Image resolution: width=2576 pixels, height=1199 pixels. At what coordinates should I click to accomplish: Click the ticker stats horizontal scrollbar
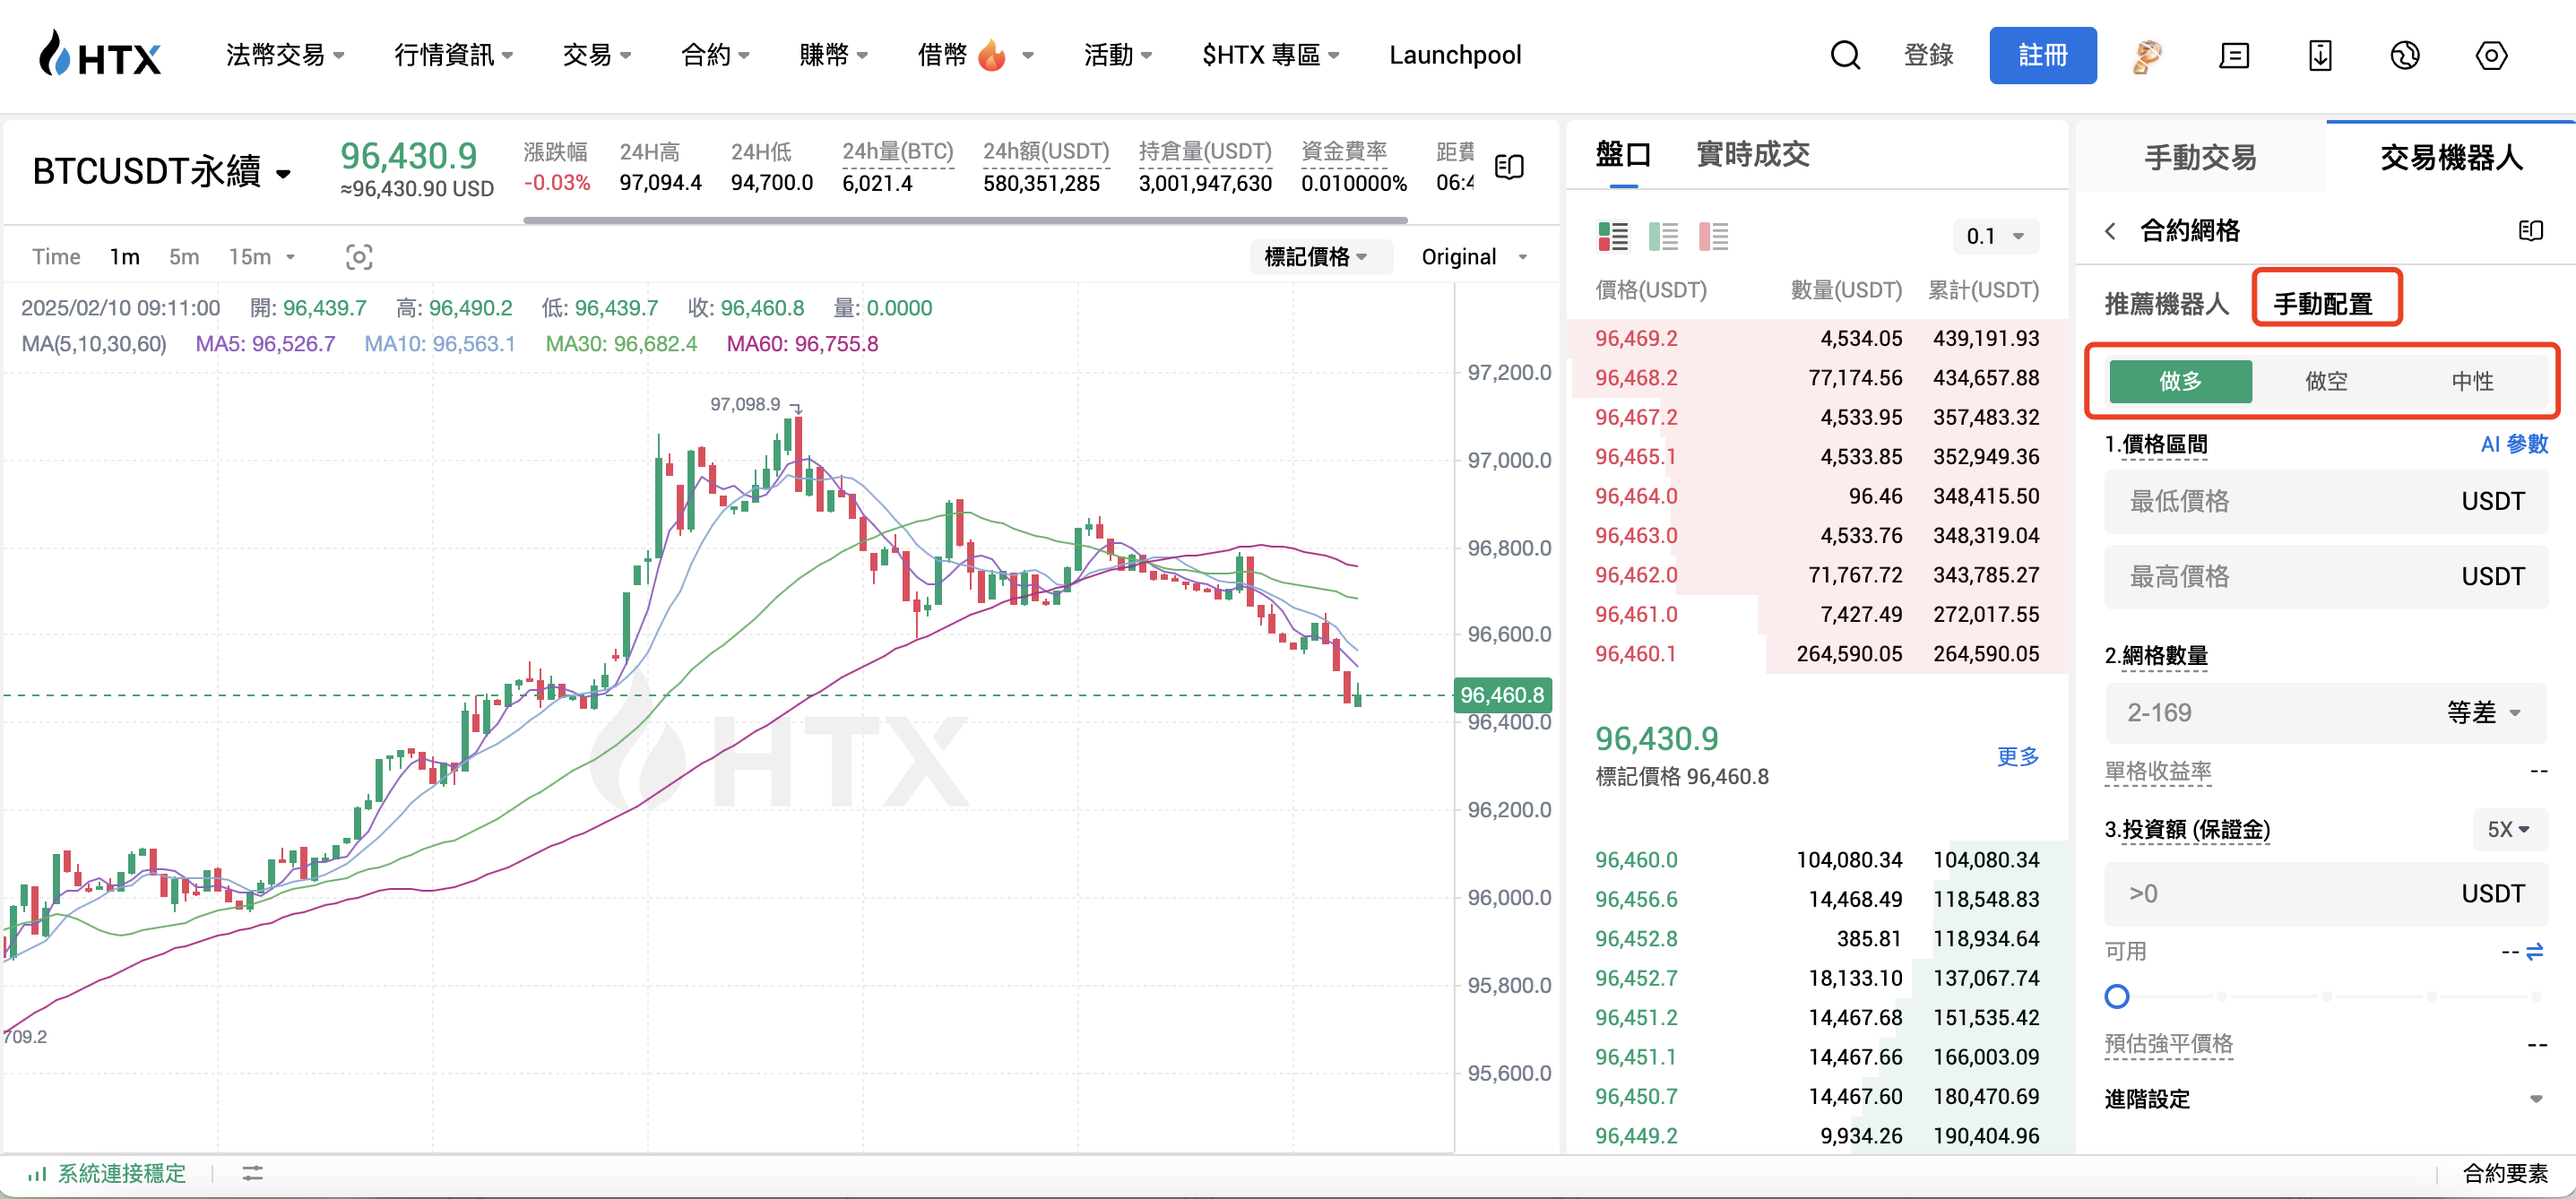pos(965,220)
